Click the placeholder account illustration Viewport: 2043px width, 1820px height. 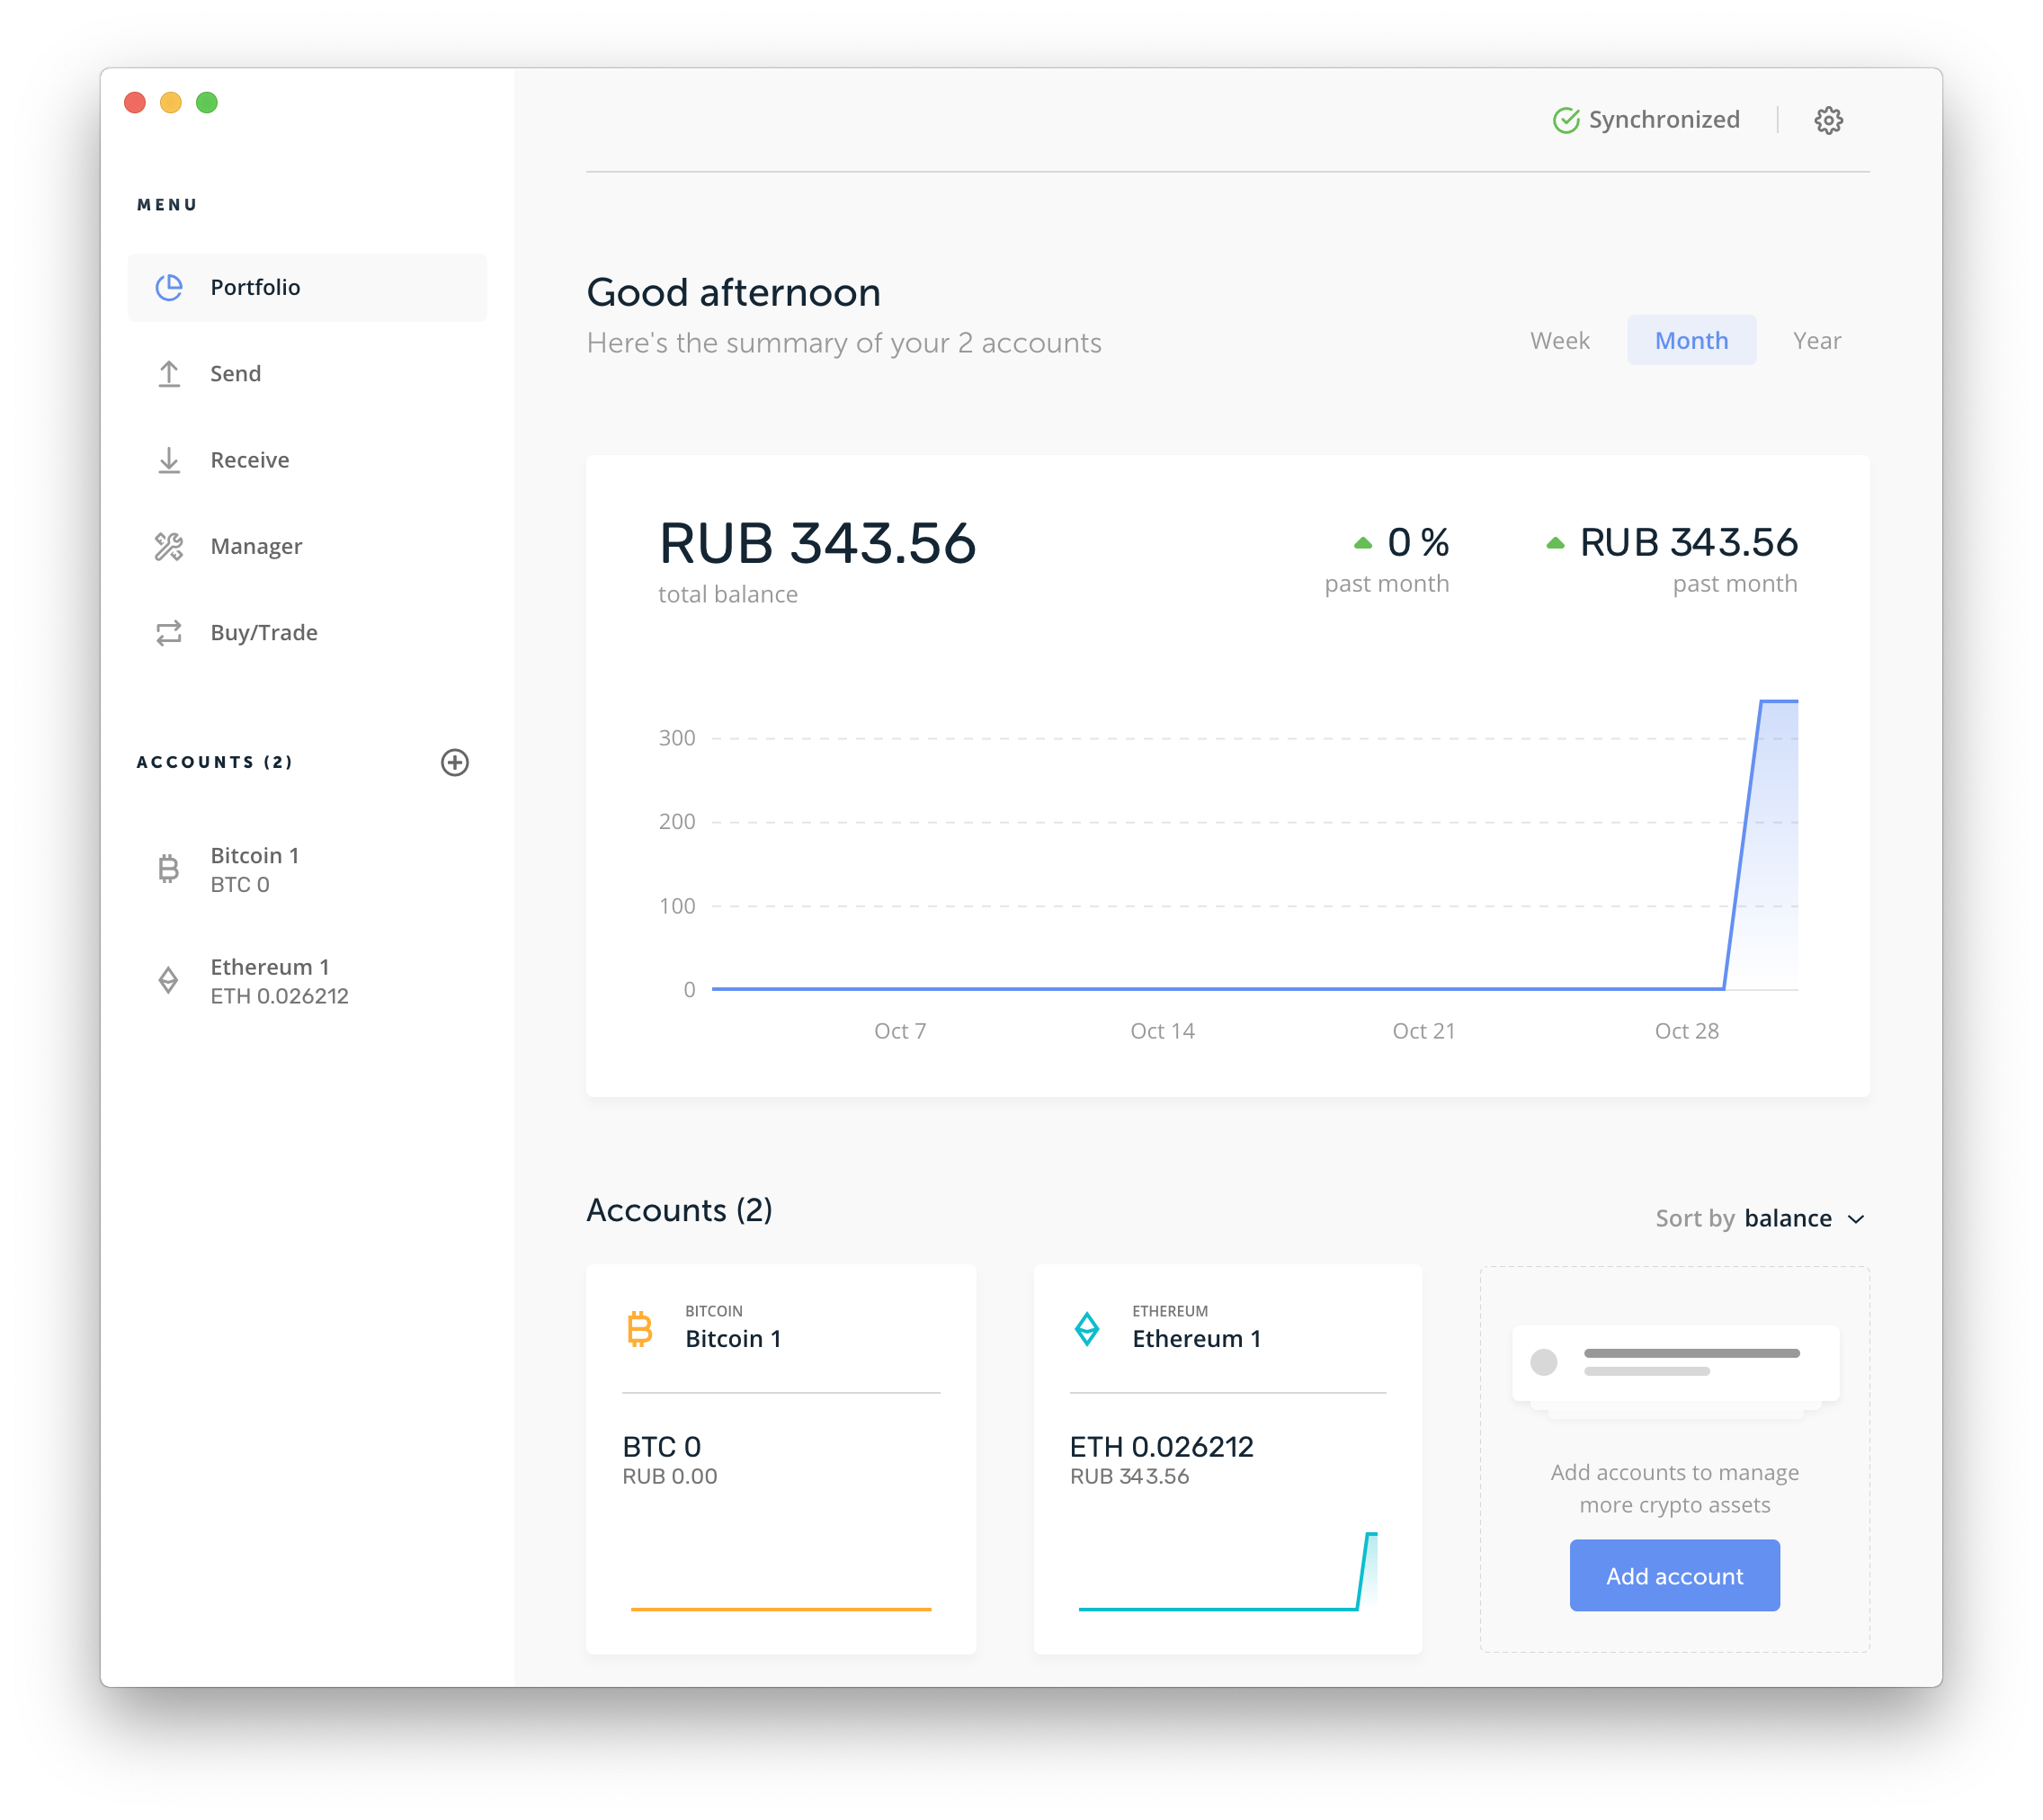click(x=1674, y=1370)
